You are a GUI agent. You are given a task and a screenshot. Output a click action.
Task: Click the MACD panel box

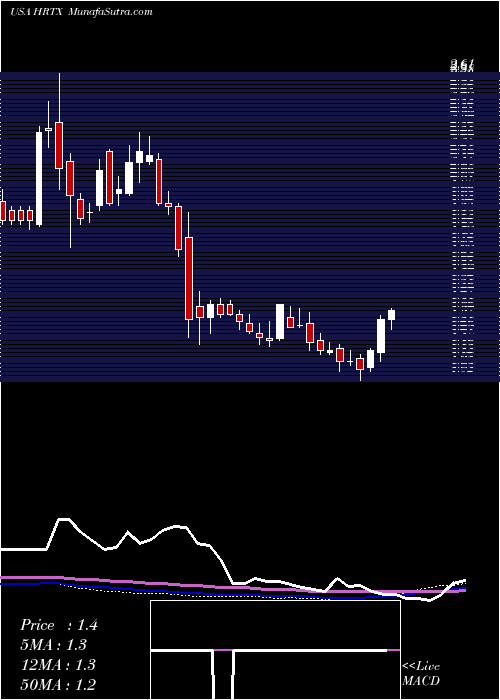click(x=275, y=650)
